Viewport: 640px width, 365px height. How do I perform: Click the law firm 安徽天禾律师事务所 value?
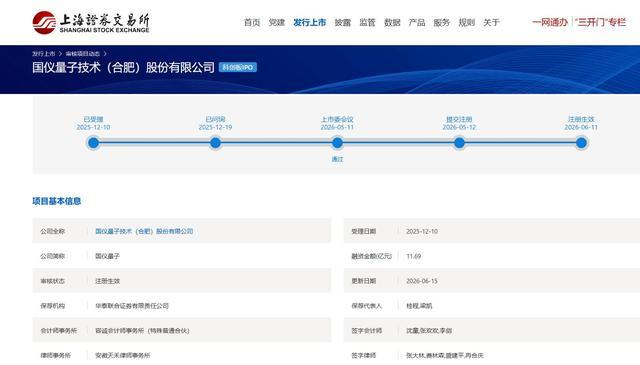tap(123, 355)
